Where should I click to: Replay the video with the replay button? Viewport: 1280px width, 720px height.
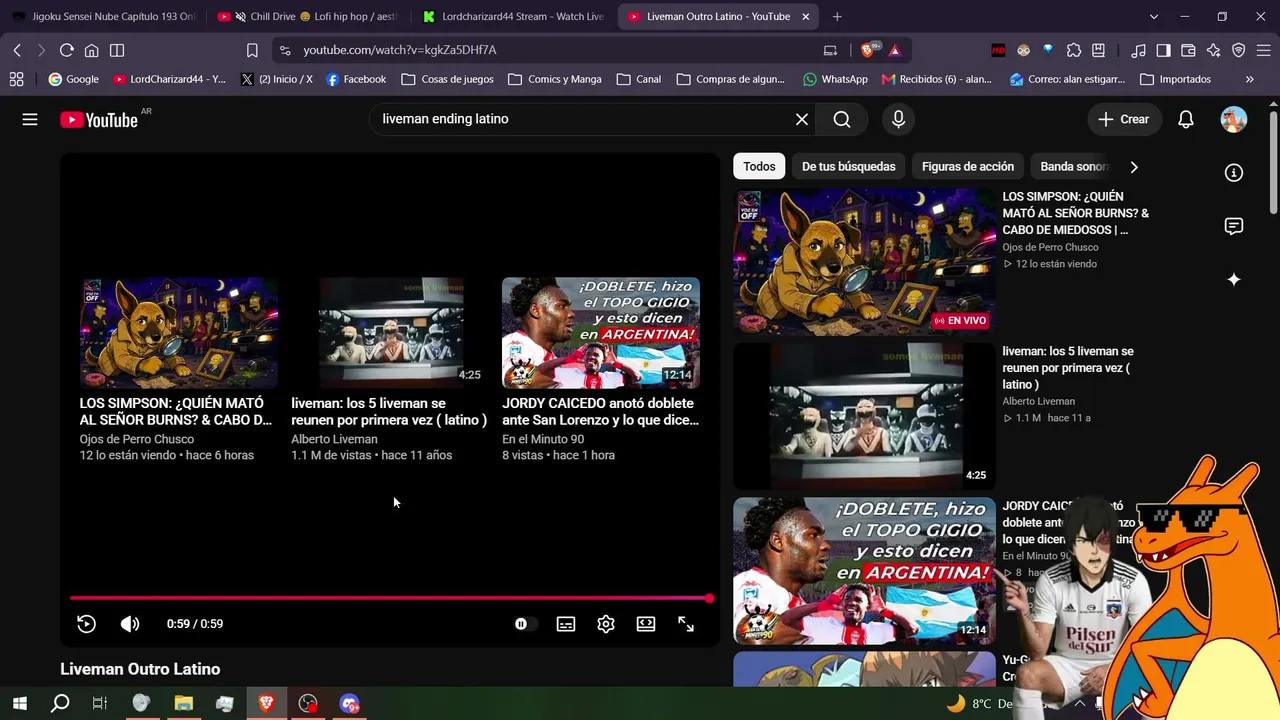(87, 624)
